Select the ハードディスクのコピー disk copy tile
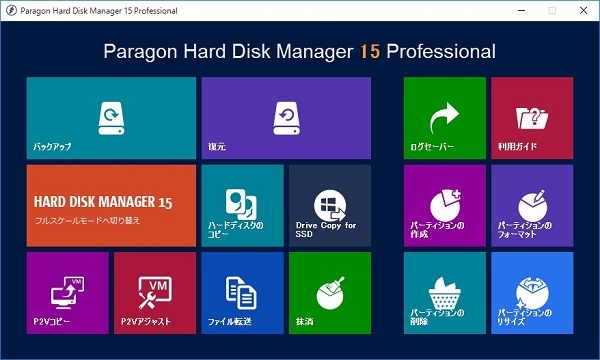 (x=243, y=205)
